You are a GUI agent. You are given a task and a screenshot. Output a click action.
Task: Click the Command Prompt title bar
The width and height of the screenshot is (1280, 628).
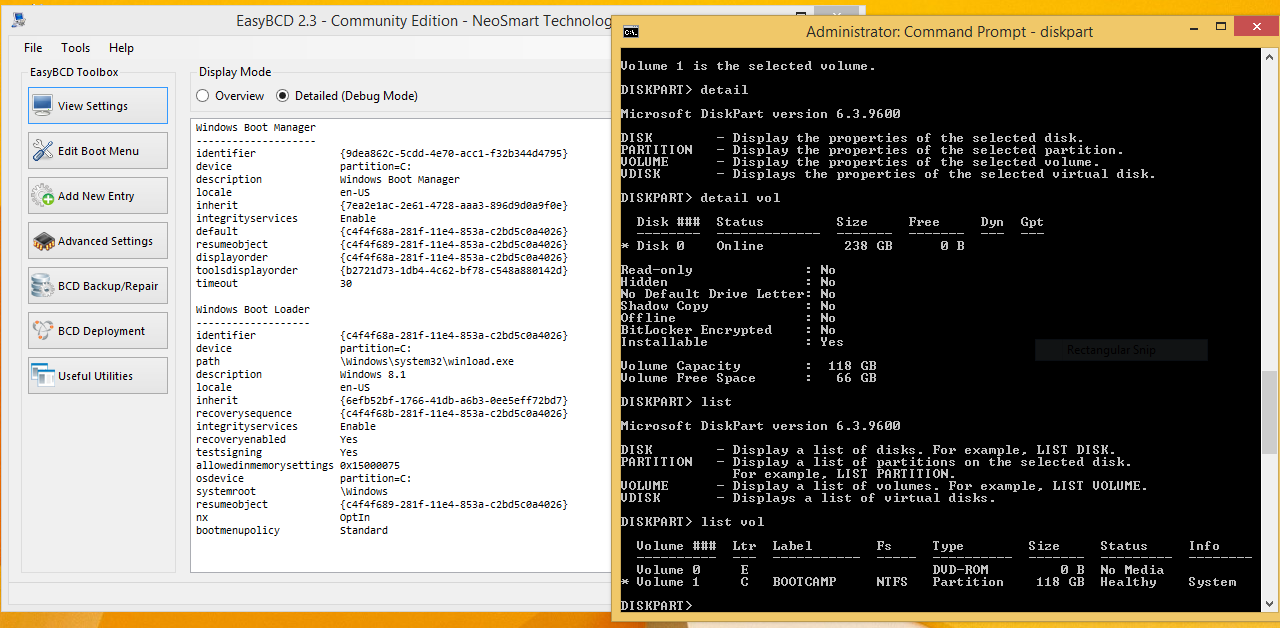pyautogui.click(x=948, y=32)
